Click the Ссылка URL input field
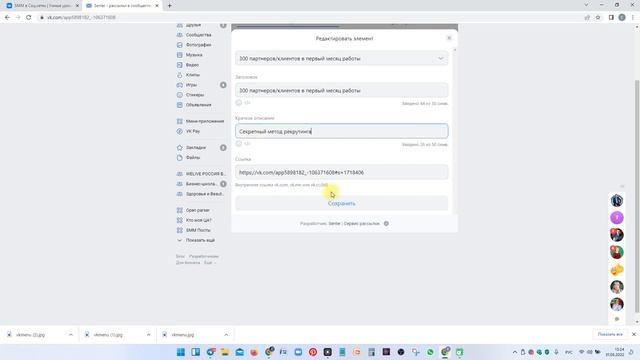Viewport: 640px width, 360px height. pyautogui.click(x=342, y=172)
